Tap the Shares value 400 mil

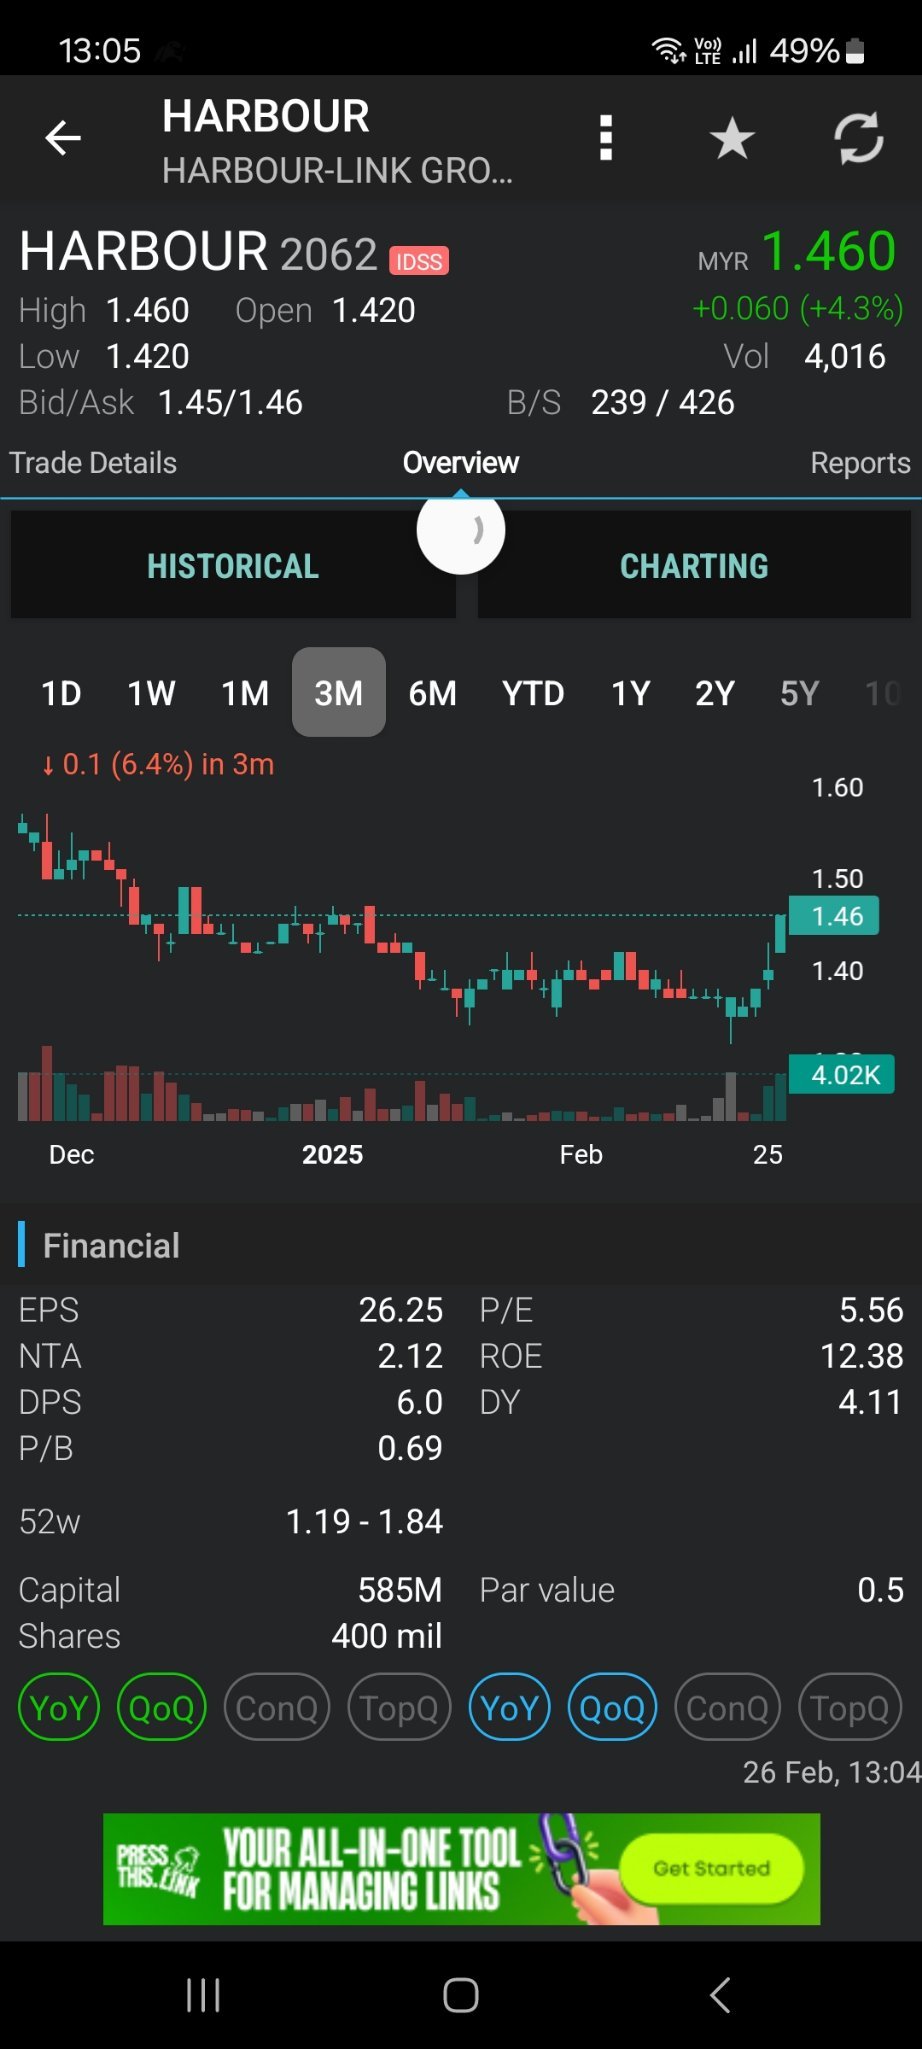tap(387, 1636)
